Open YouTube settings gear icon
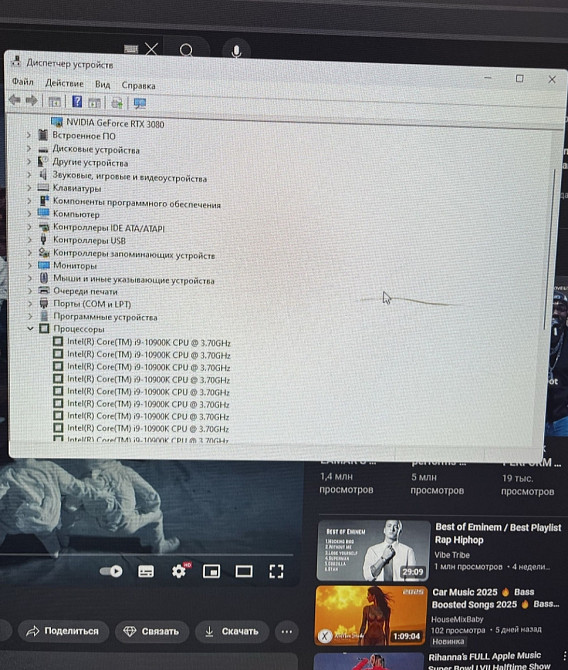 179,571
